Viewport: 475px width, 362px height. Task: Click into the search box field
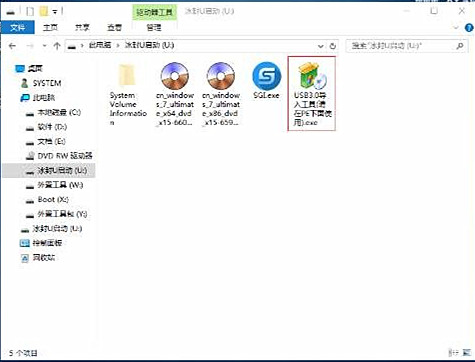coord(407,46)
